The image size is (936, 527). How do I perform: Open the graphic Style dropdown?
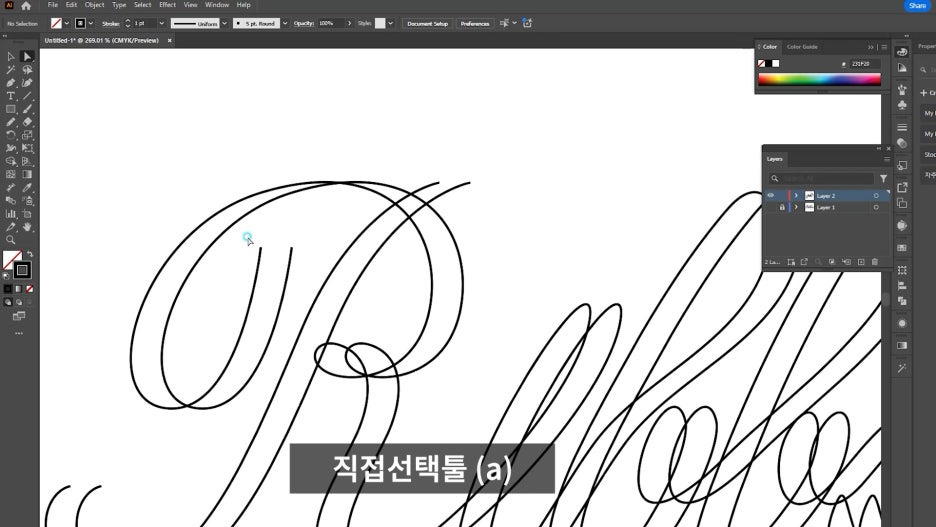[390, 23]
